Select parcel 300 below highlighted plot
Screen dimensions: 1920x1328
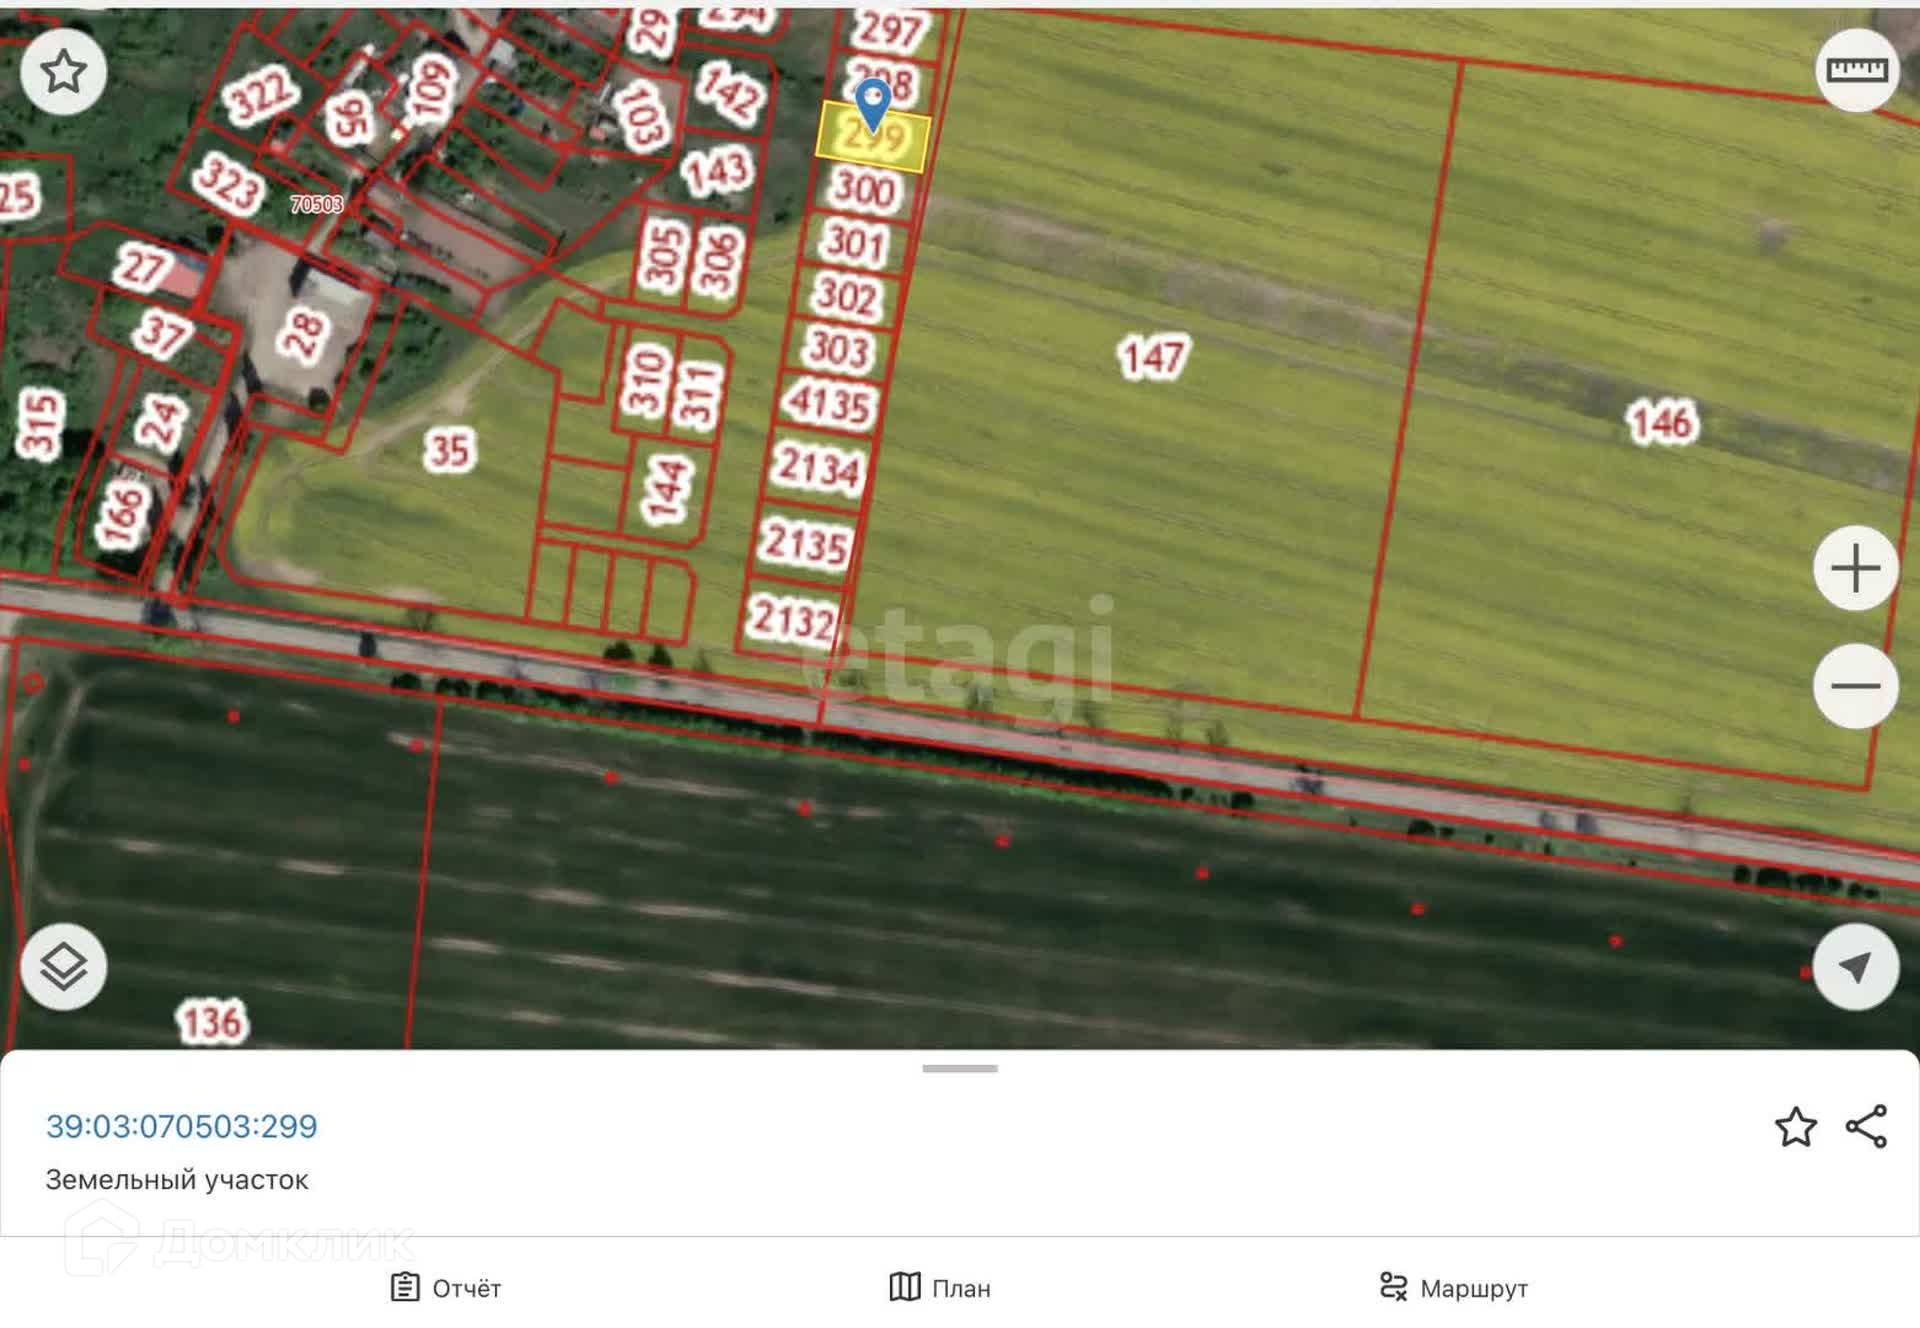click(x=866, y=190)
